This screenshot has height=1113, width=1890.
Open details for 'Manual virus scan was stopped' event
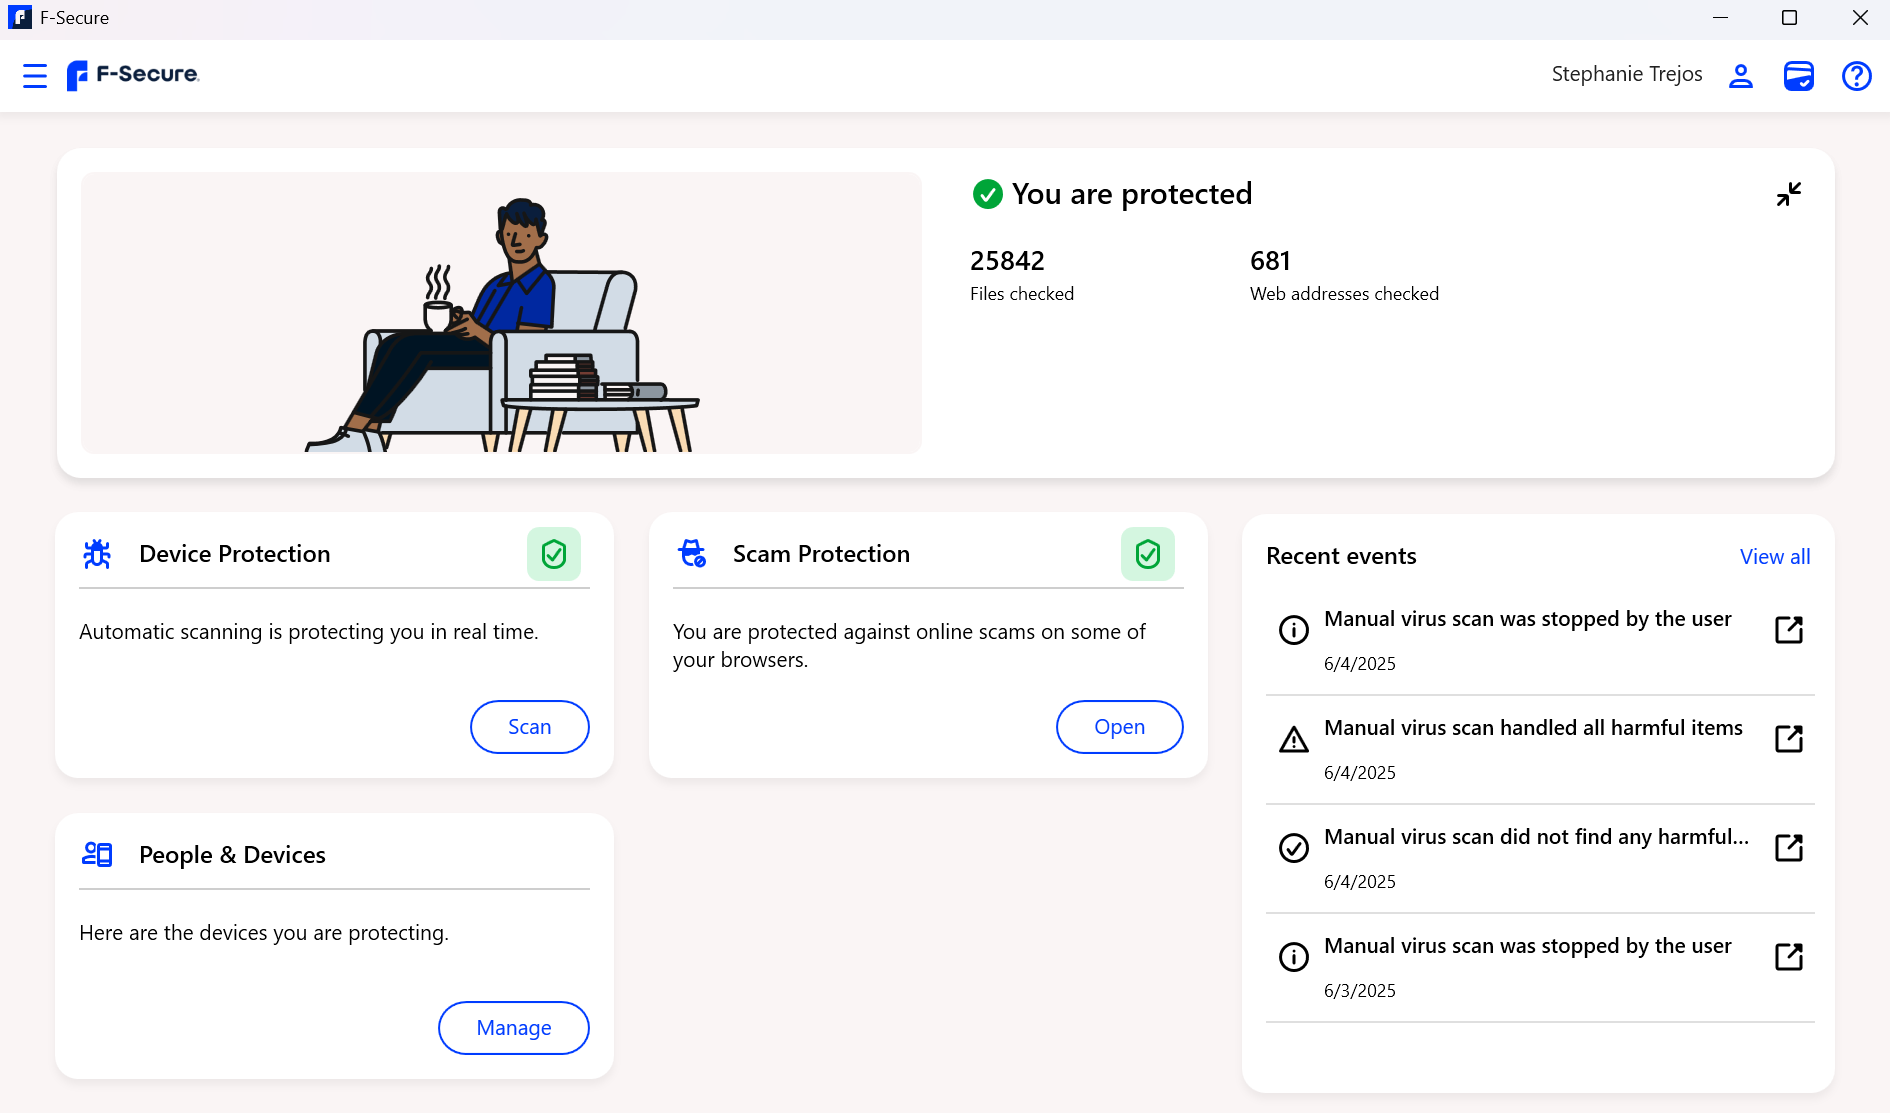coord(1789,629)
